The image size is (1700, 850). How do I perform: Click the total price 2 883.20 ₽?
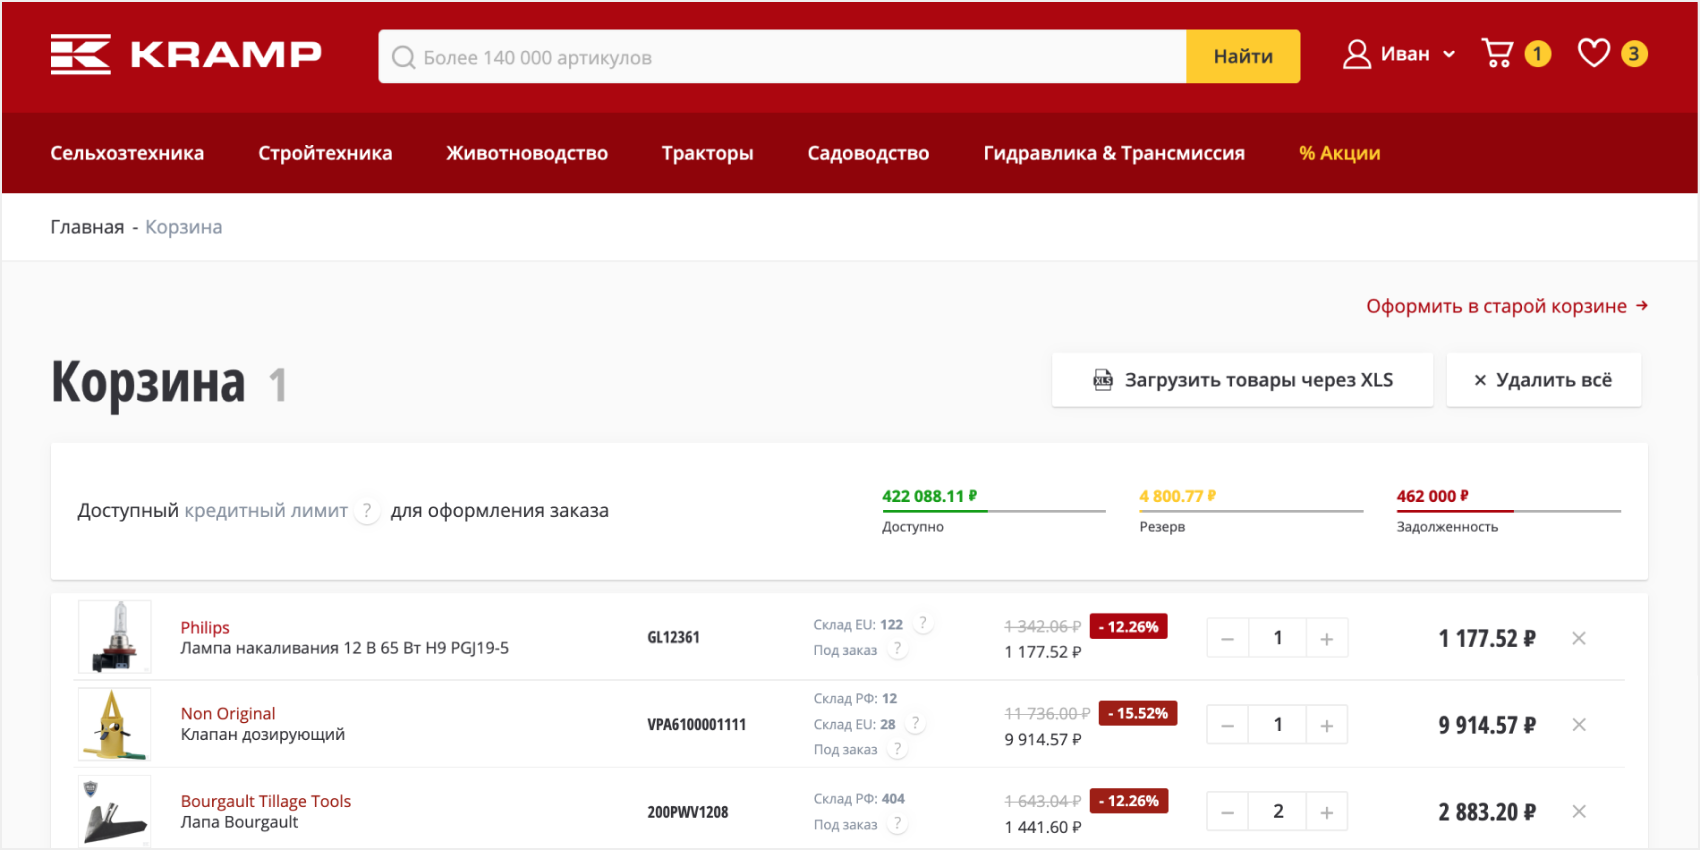(x=1487, y=812)
